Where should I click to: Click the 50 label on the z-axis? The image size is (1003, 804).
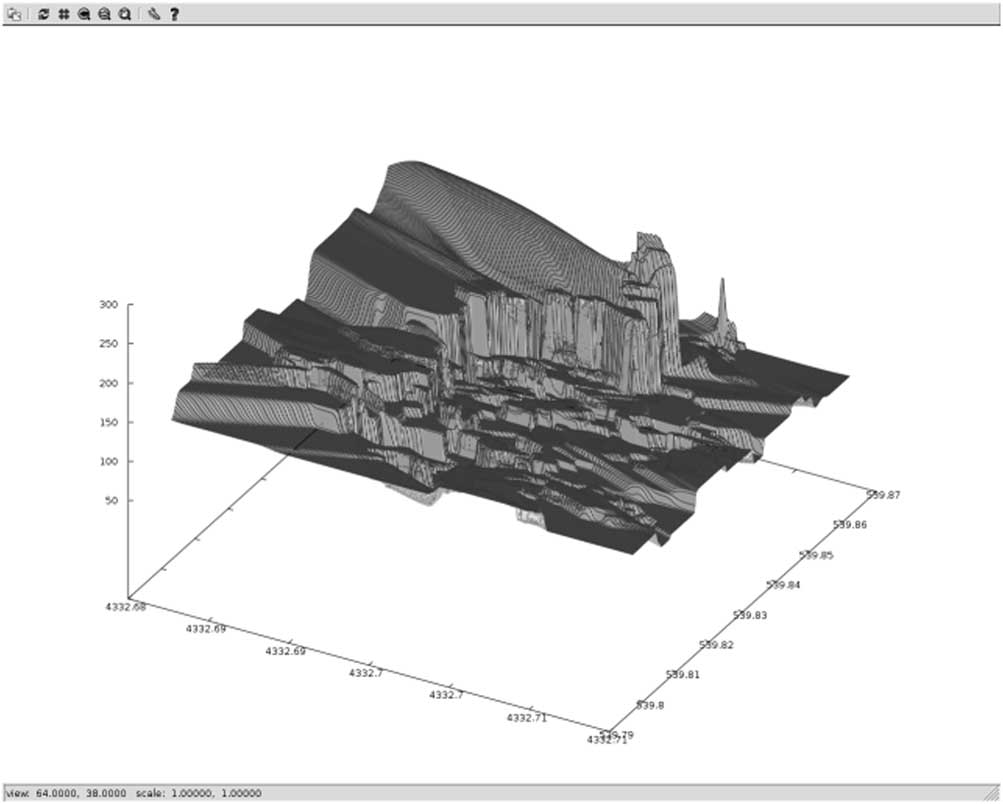[110, 501]
